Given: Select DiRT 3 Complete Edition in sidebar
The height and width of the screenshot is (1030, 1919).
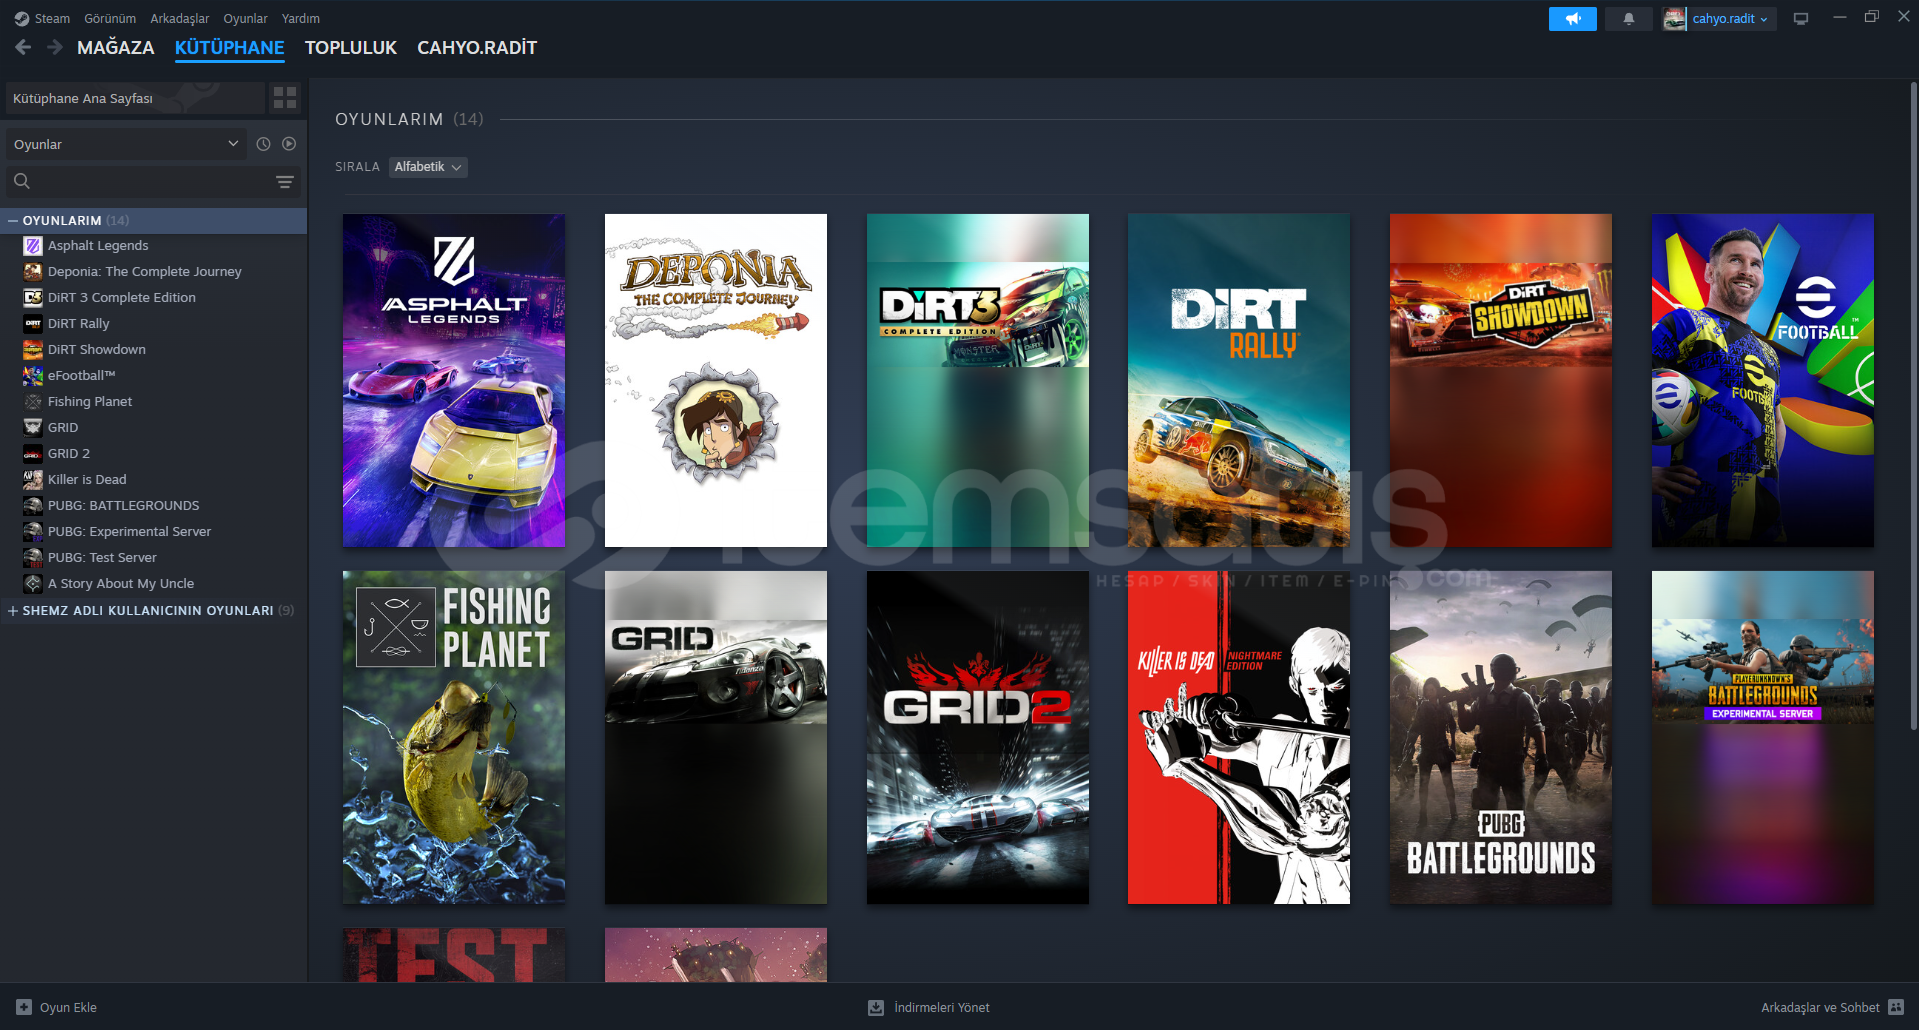Looking at the screenshot, I should point(122,297).
